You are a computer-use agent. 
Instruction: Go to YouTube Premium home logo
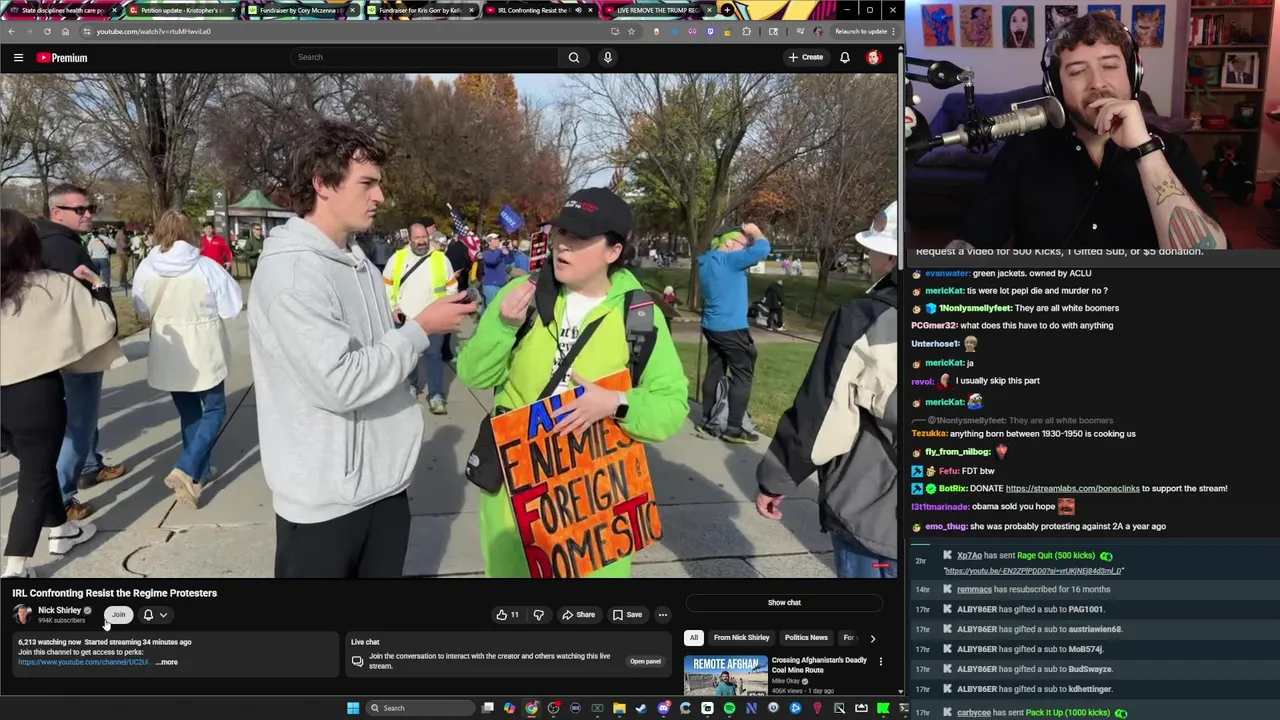63,58
